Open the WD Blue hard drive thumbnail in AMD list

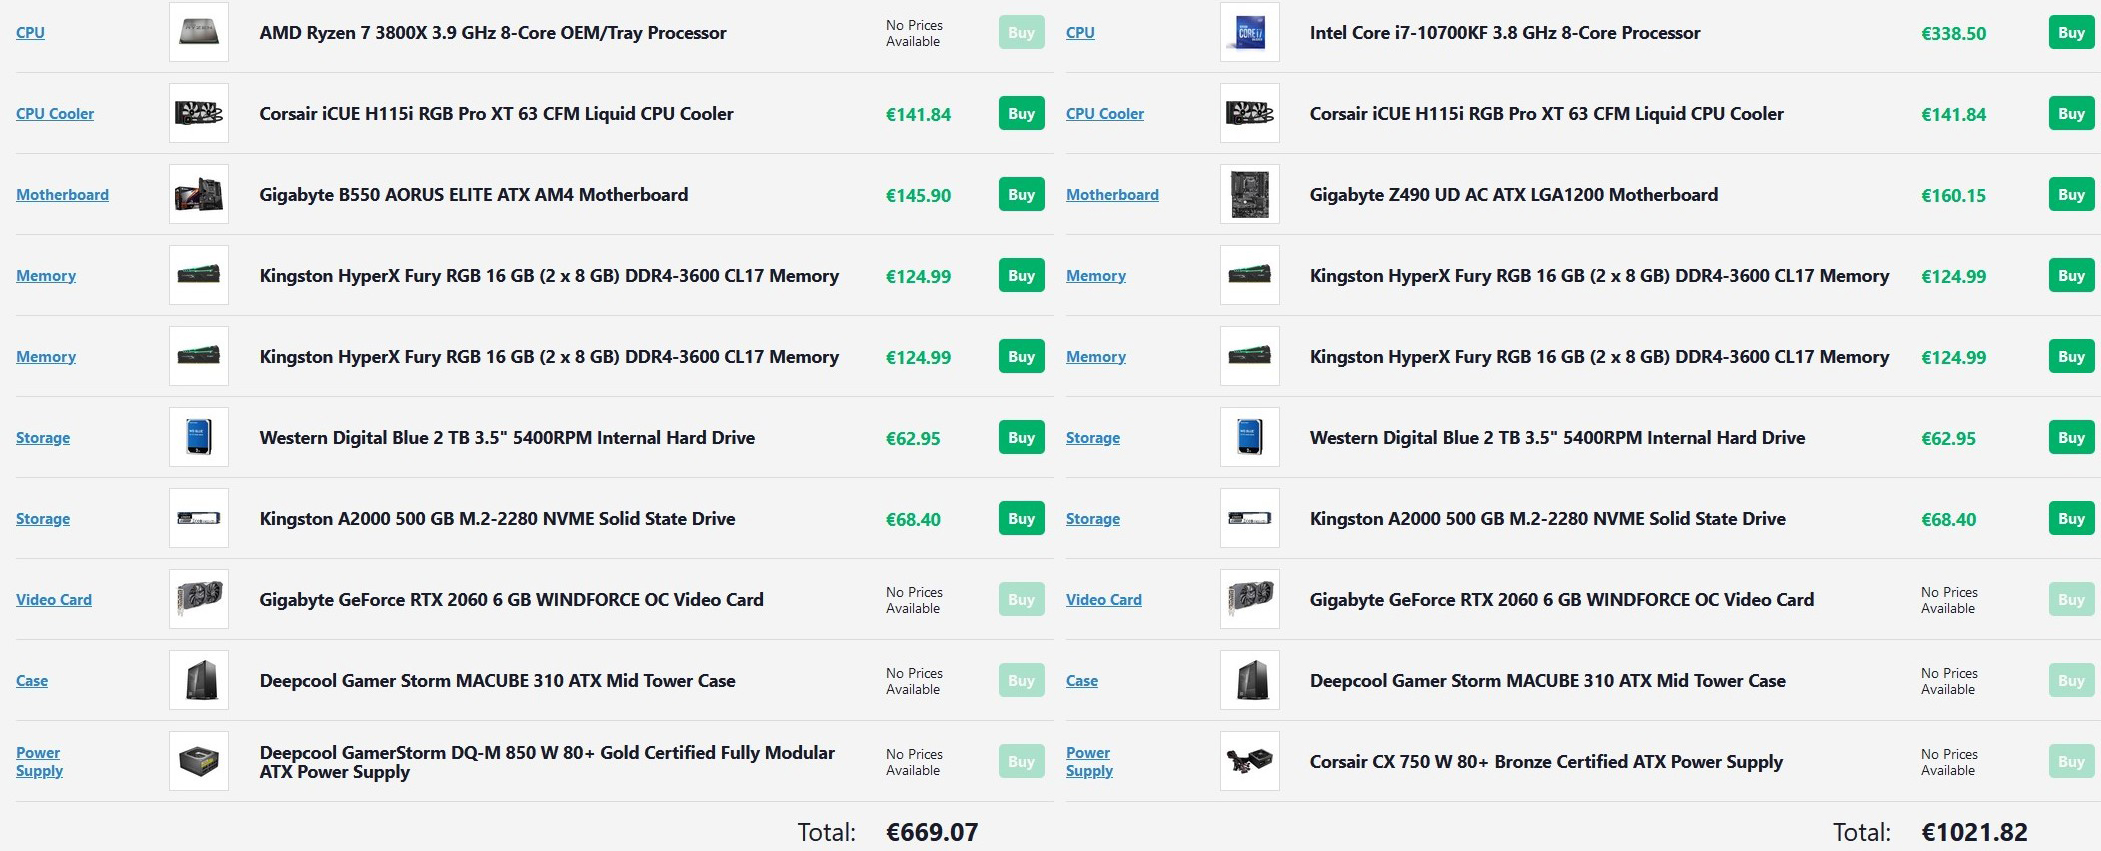click(199, 437)
